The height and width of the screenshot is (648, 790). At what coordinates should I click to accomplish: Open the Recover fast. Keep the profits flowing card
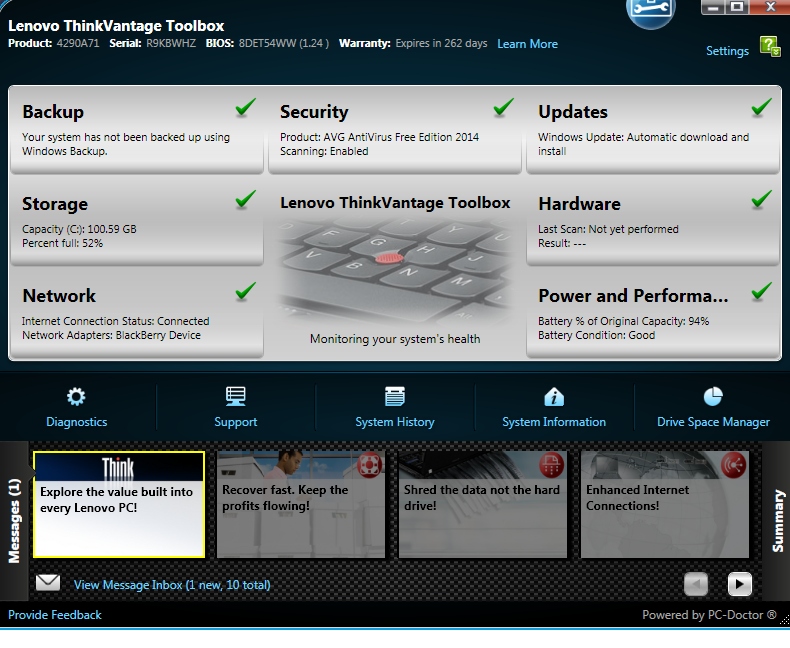pos(301,504)
